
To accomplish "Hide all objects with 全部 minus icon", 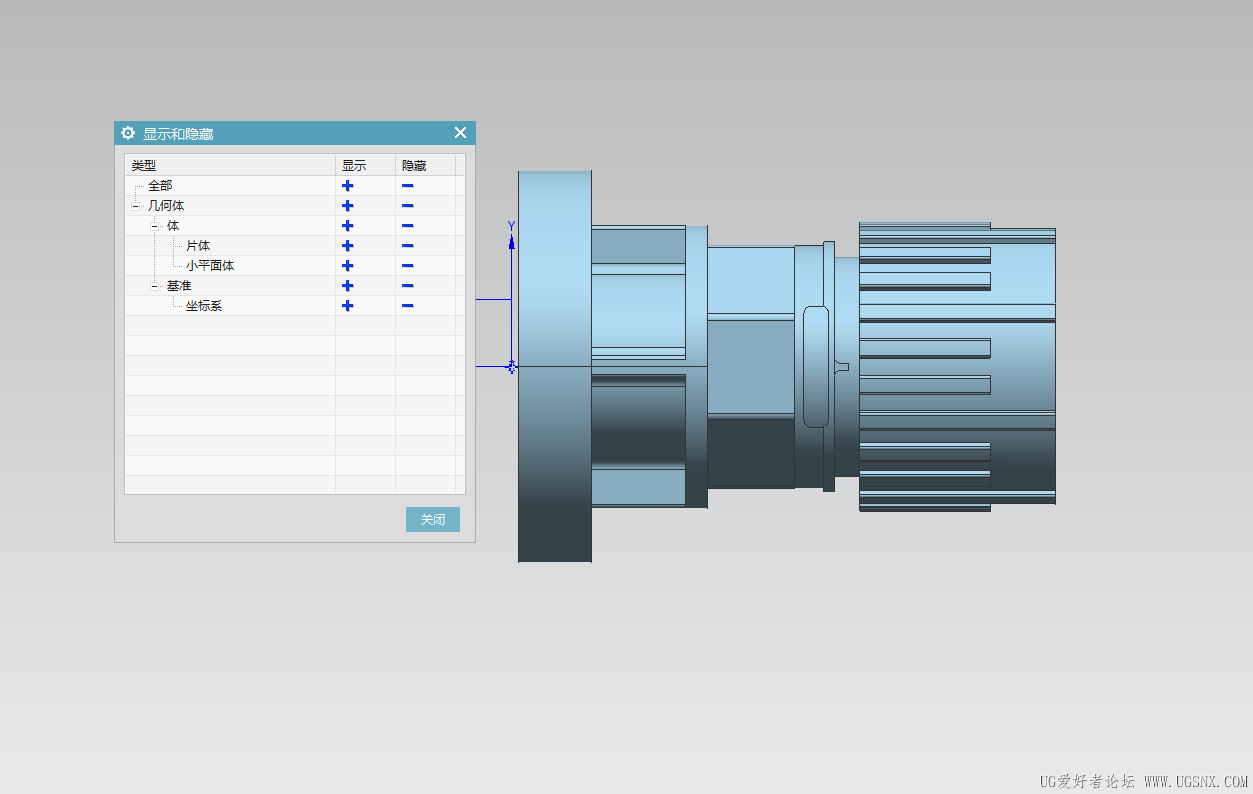I will (408, 186).
